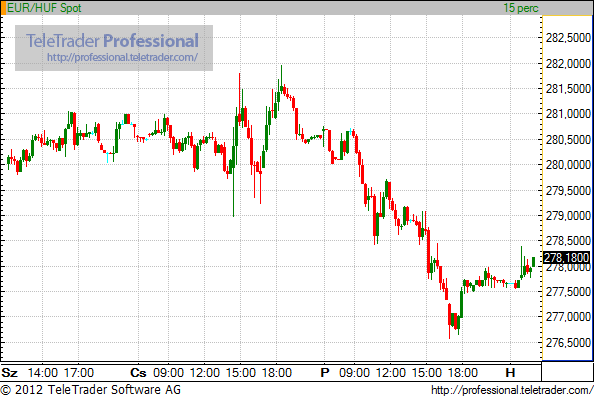The width and height of the screenshot is (594, 399).
Task: Select the Sz day marker on time axis
Action: click(x=9, y=372)
